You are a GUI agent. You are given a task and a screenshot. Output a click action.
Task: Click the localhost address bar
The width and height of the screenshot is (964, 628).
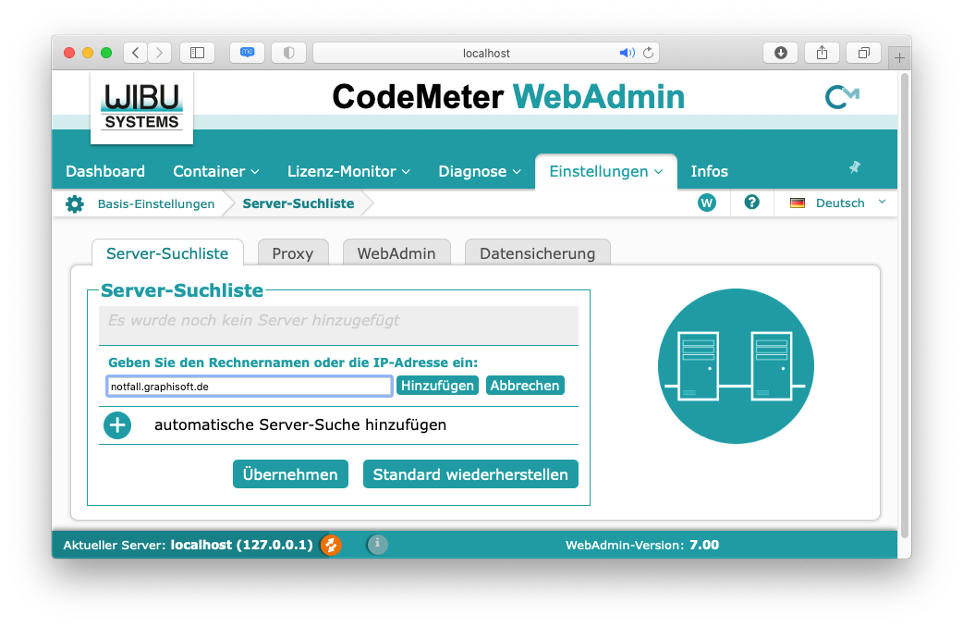pos(486,53)
